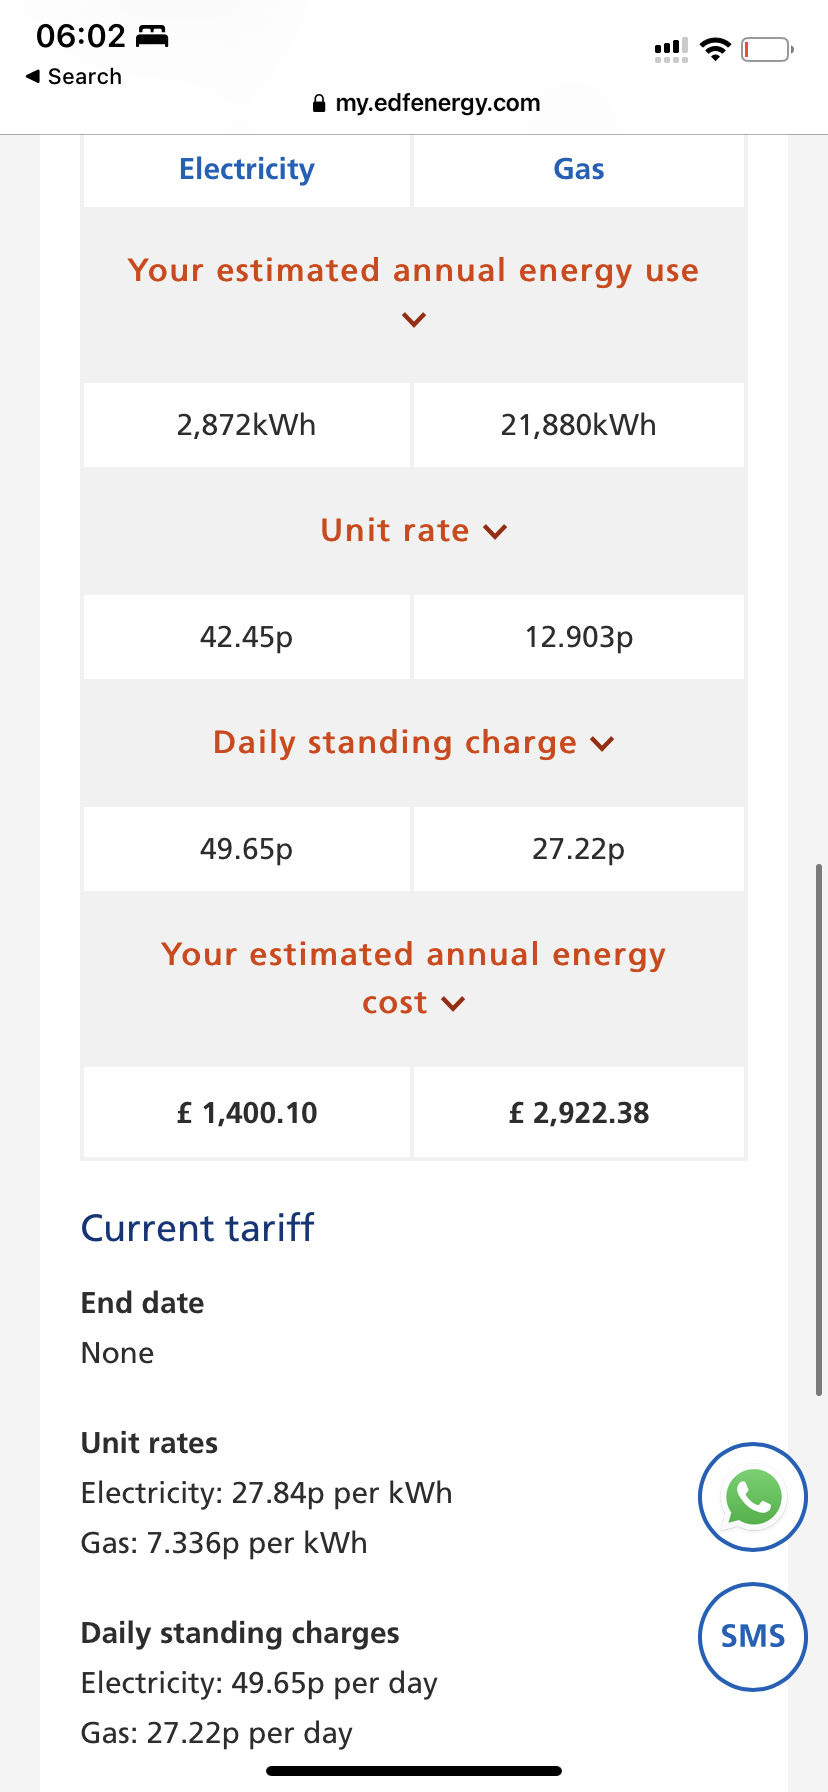Select the Electricity column header
Image resolution: width=828 pixels, height=1792 pixels.
pos(247,169)
